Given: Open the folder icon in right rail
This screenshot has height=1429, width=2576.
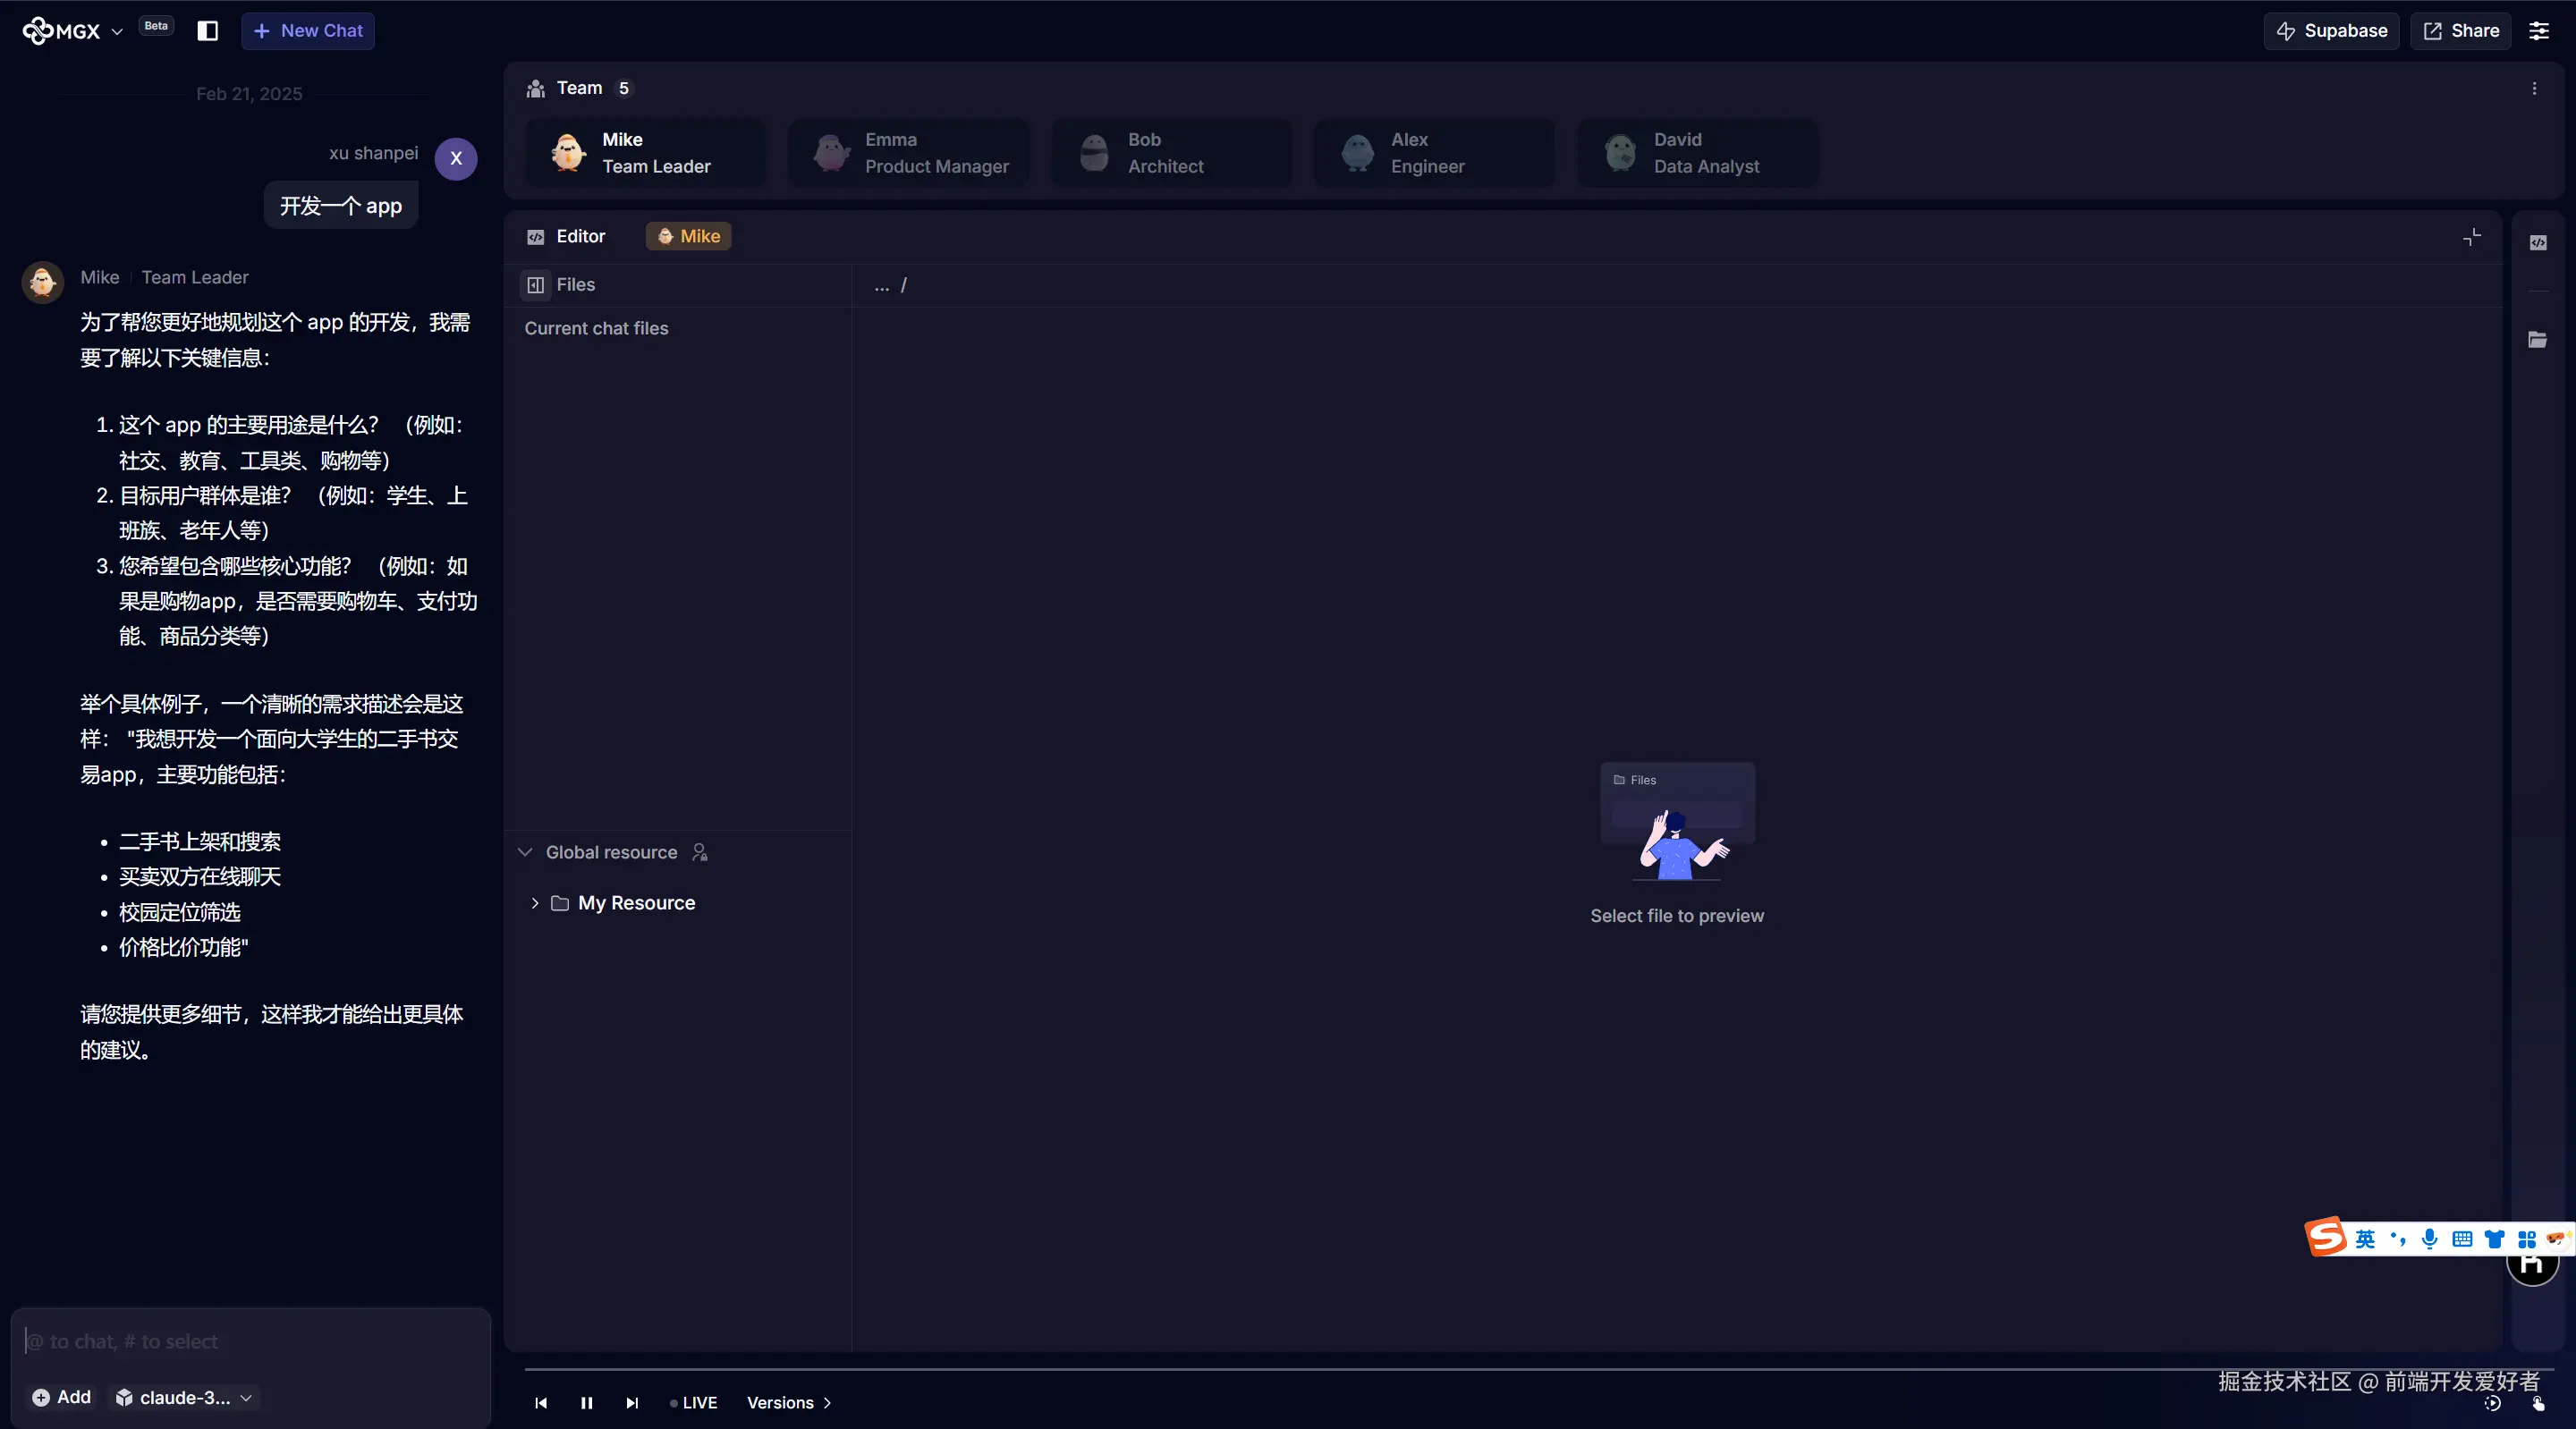Looking at the screenshot, I should click(x=2538, y=340).
